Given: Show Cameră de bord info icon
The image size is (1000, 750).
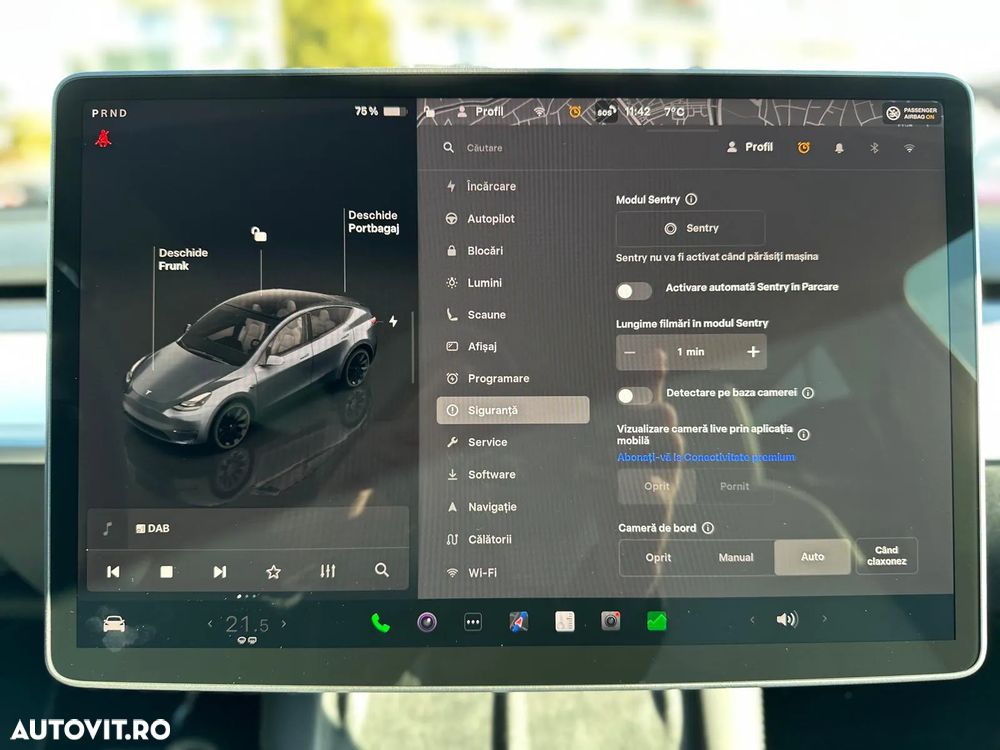Looking at the screenshot, I should tap(708, 527).
